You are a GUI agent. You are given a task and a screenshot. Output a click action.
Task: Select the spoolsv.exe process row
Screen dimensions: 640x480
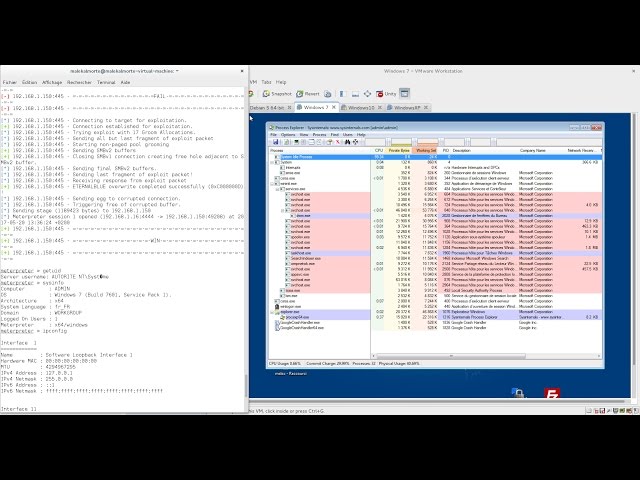(x=435, y=237)
